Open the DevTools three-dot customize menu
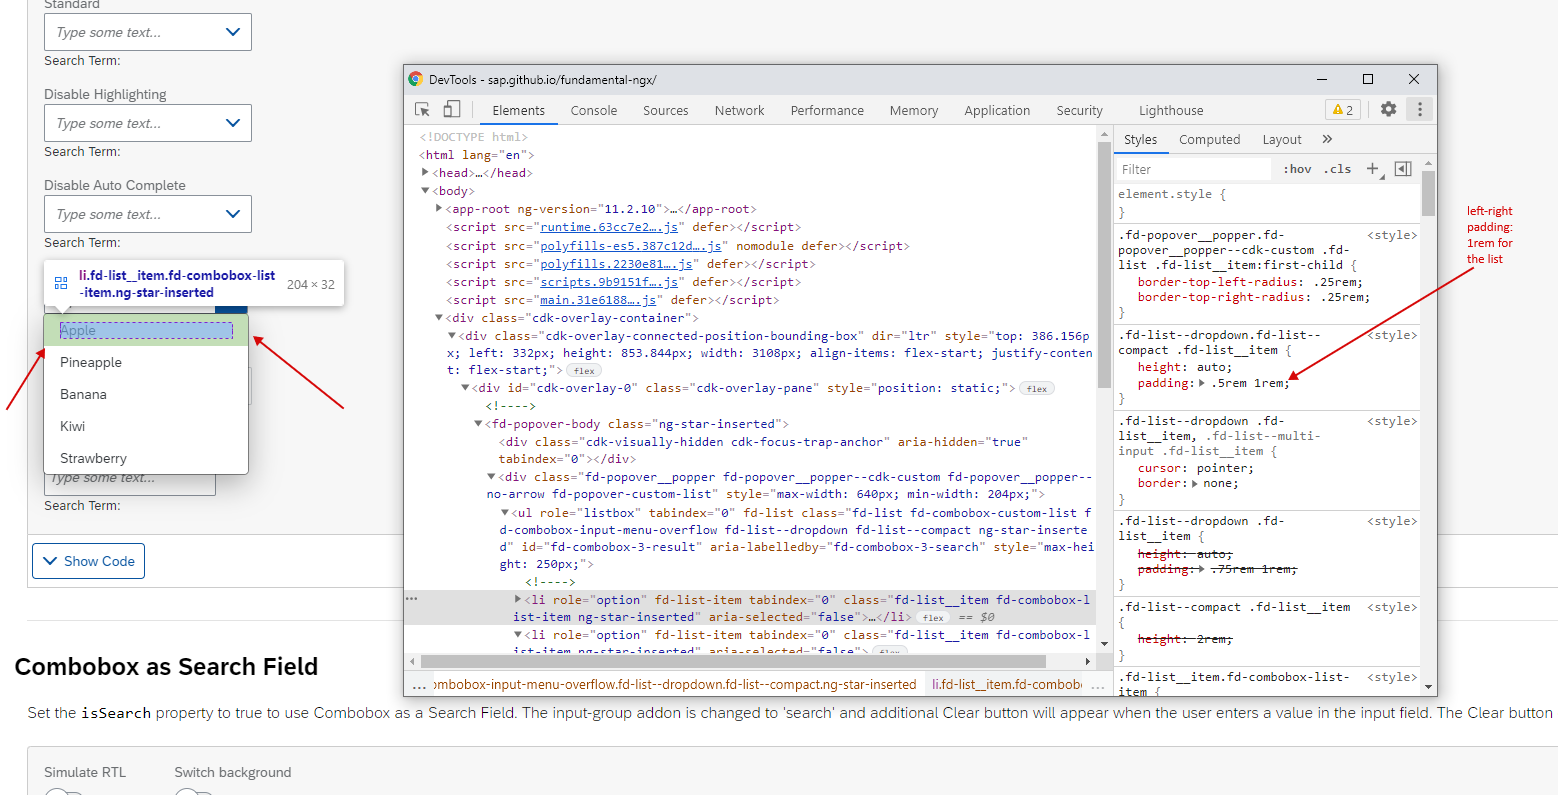 pyautogui.click(x=1420, y=109)
